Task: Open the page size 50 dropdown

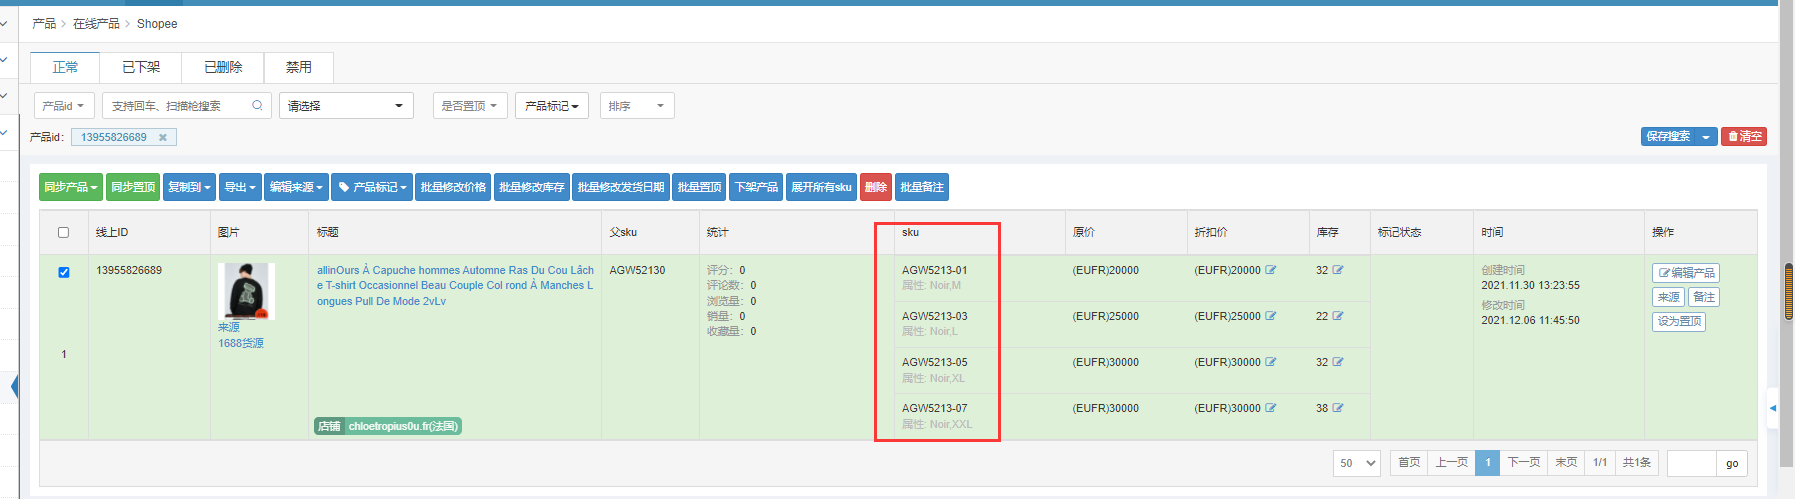Action: click(x=1357, y=463)
